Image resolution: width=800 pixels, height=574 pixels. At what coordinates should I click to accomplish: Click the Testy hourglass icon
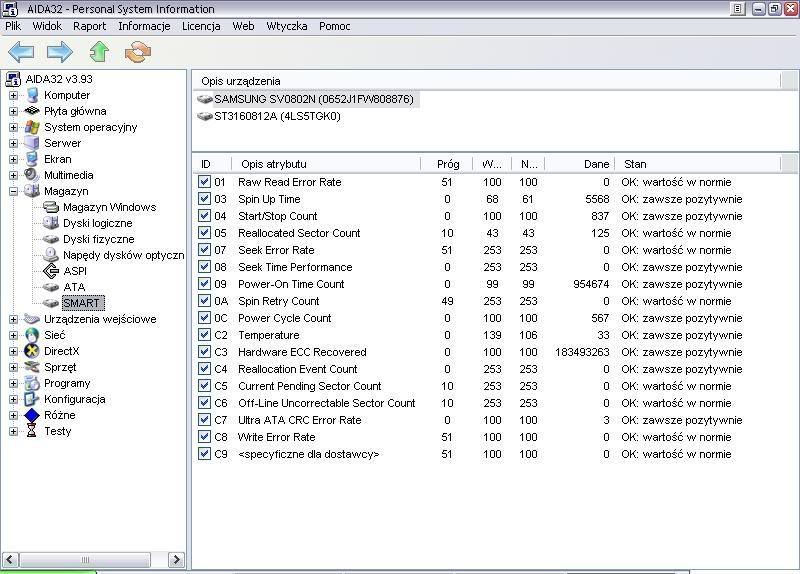click(x=32, y=431)
